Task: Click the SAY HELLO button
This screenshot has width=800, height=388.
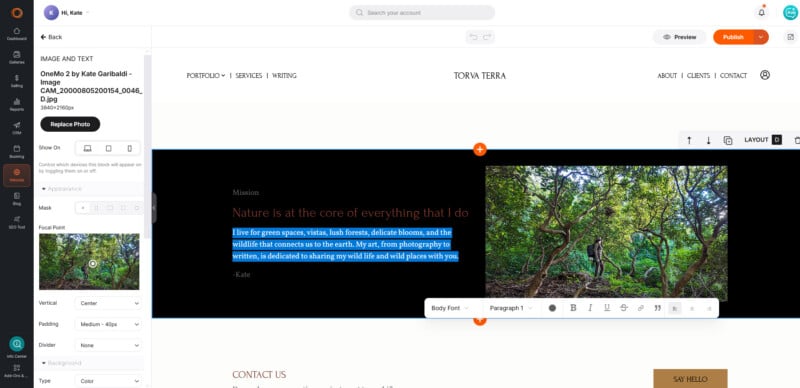Action: [690, 379]
